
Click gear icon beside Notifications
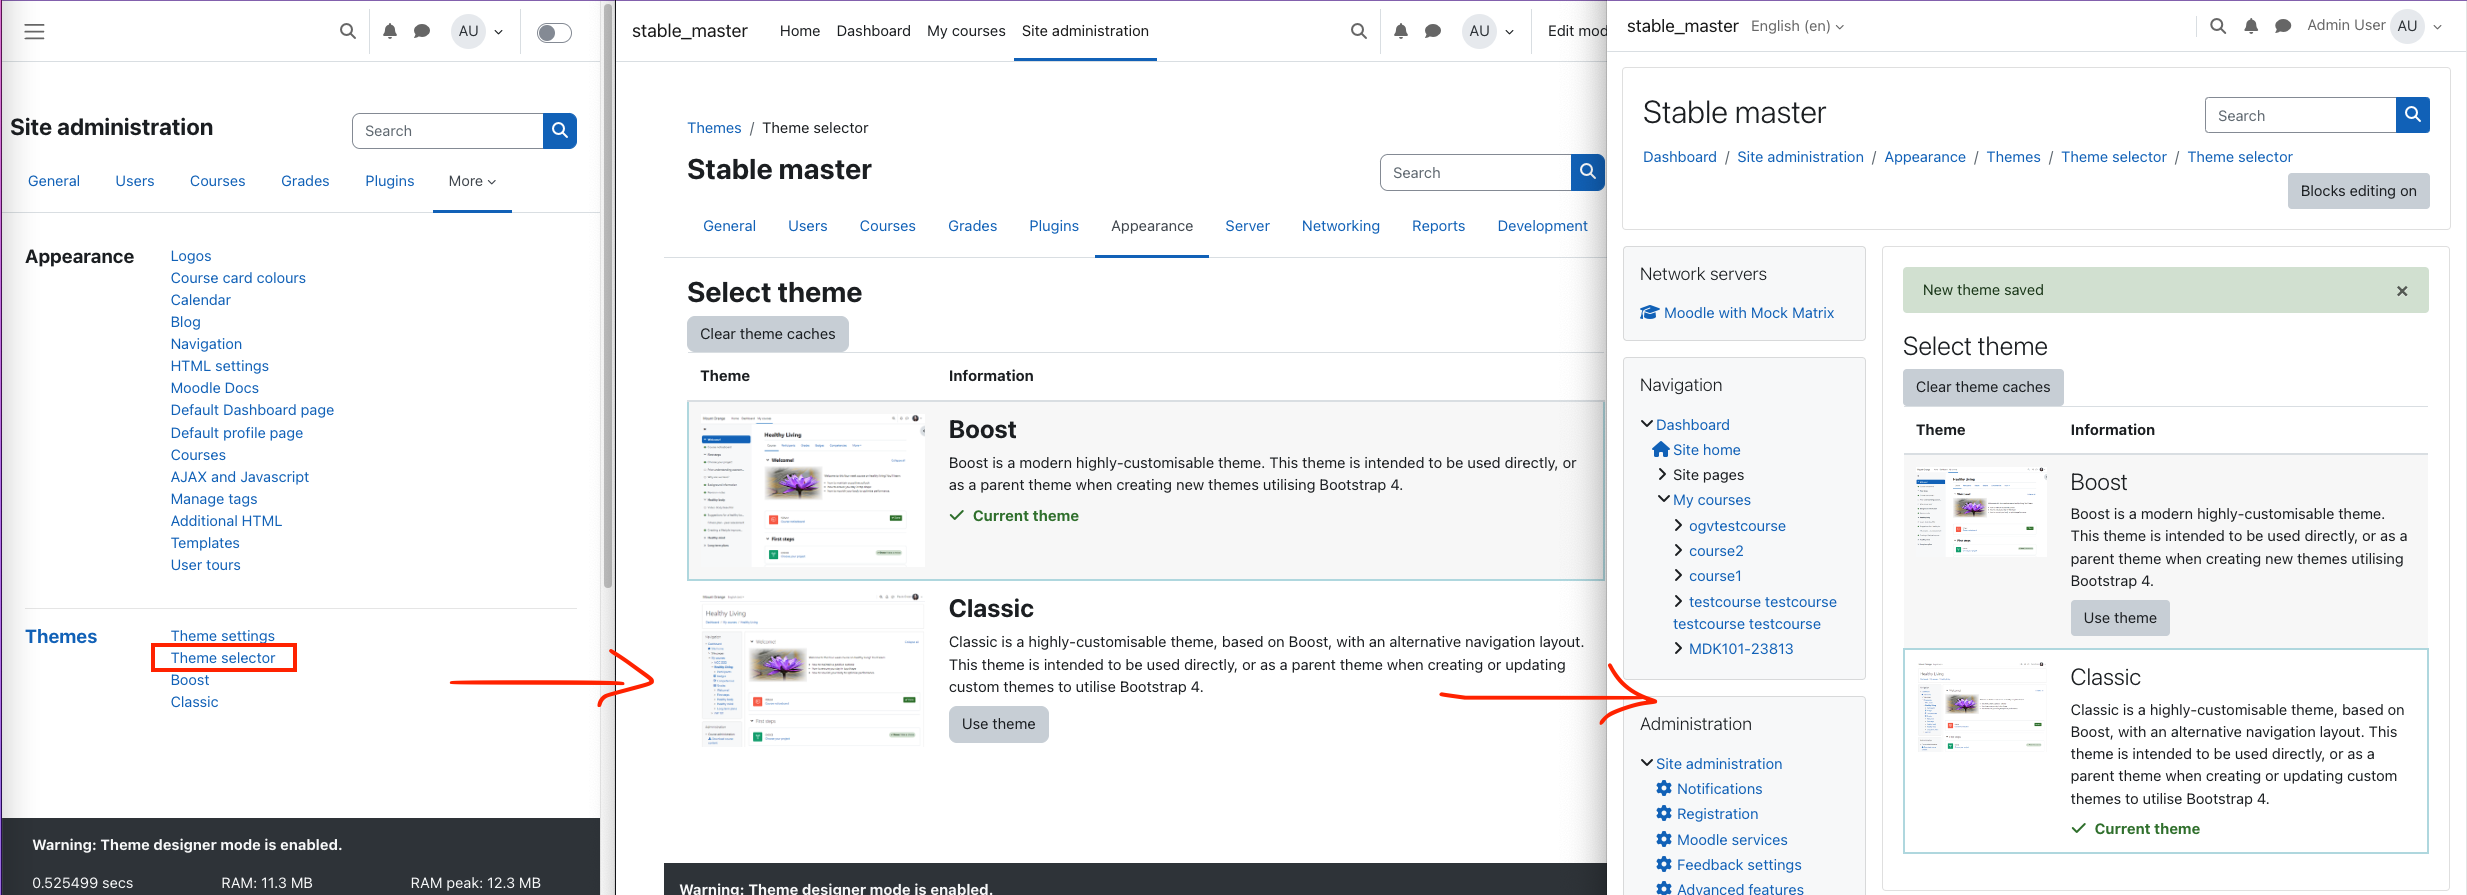(1664, 788)
